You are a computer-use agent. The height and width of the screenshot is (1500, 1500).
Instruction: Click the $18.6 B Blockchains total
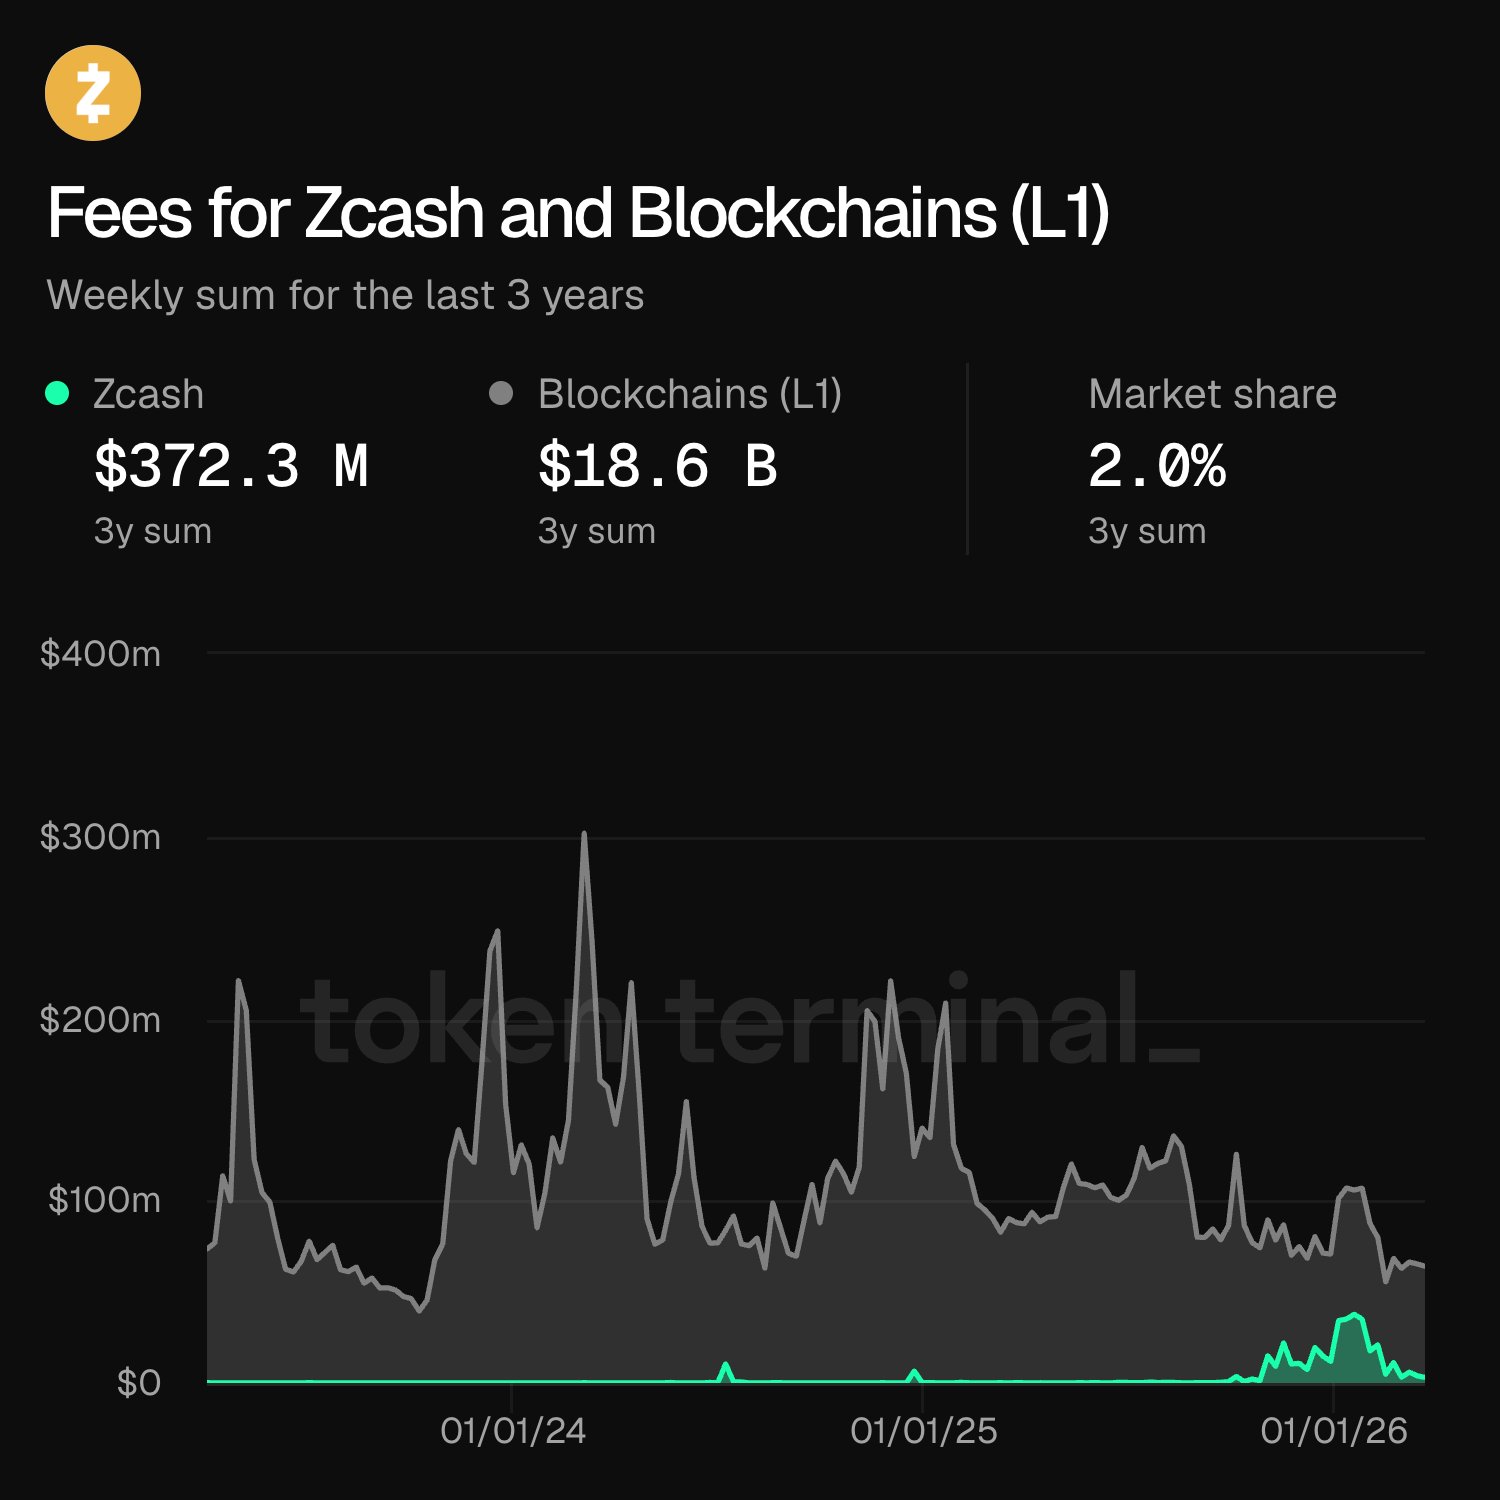click(657, 467)
